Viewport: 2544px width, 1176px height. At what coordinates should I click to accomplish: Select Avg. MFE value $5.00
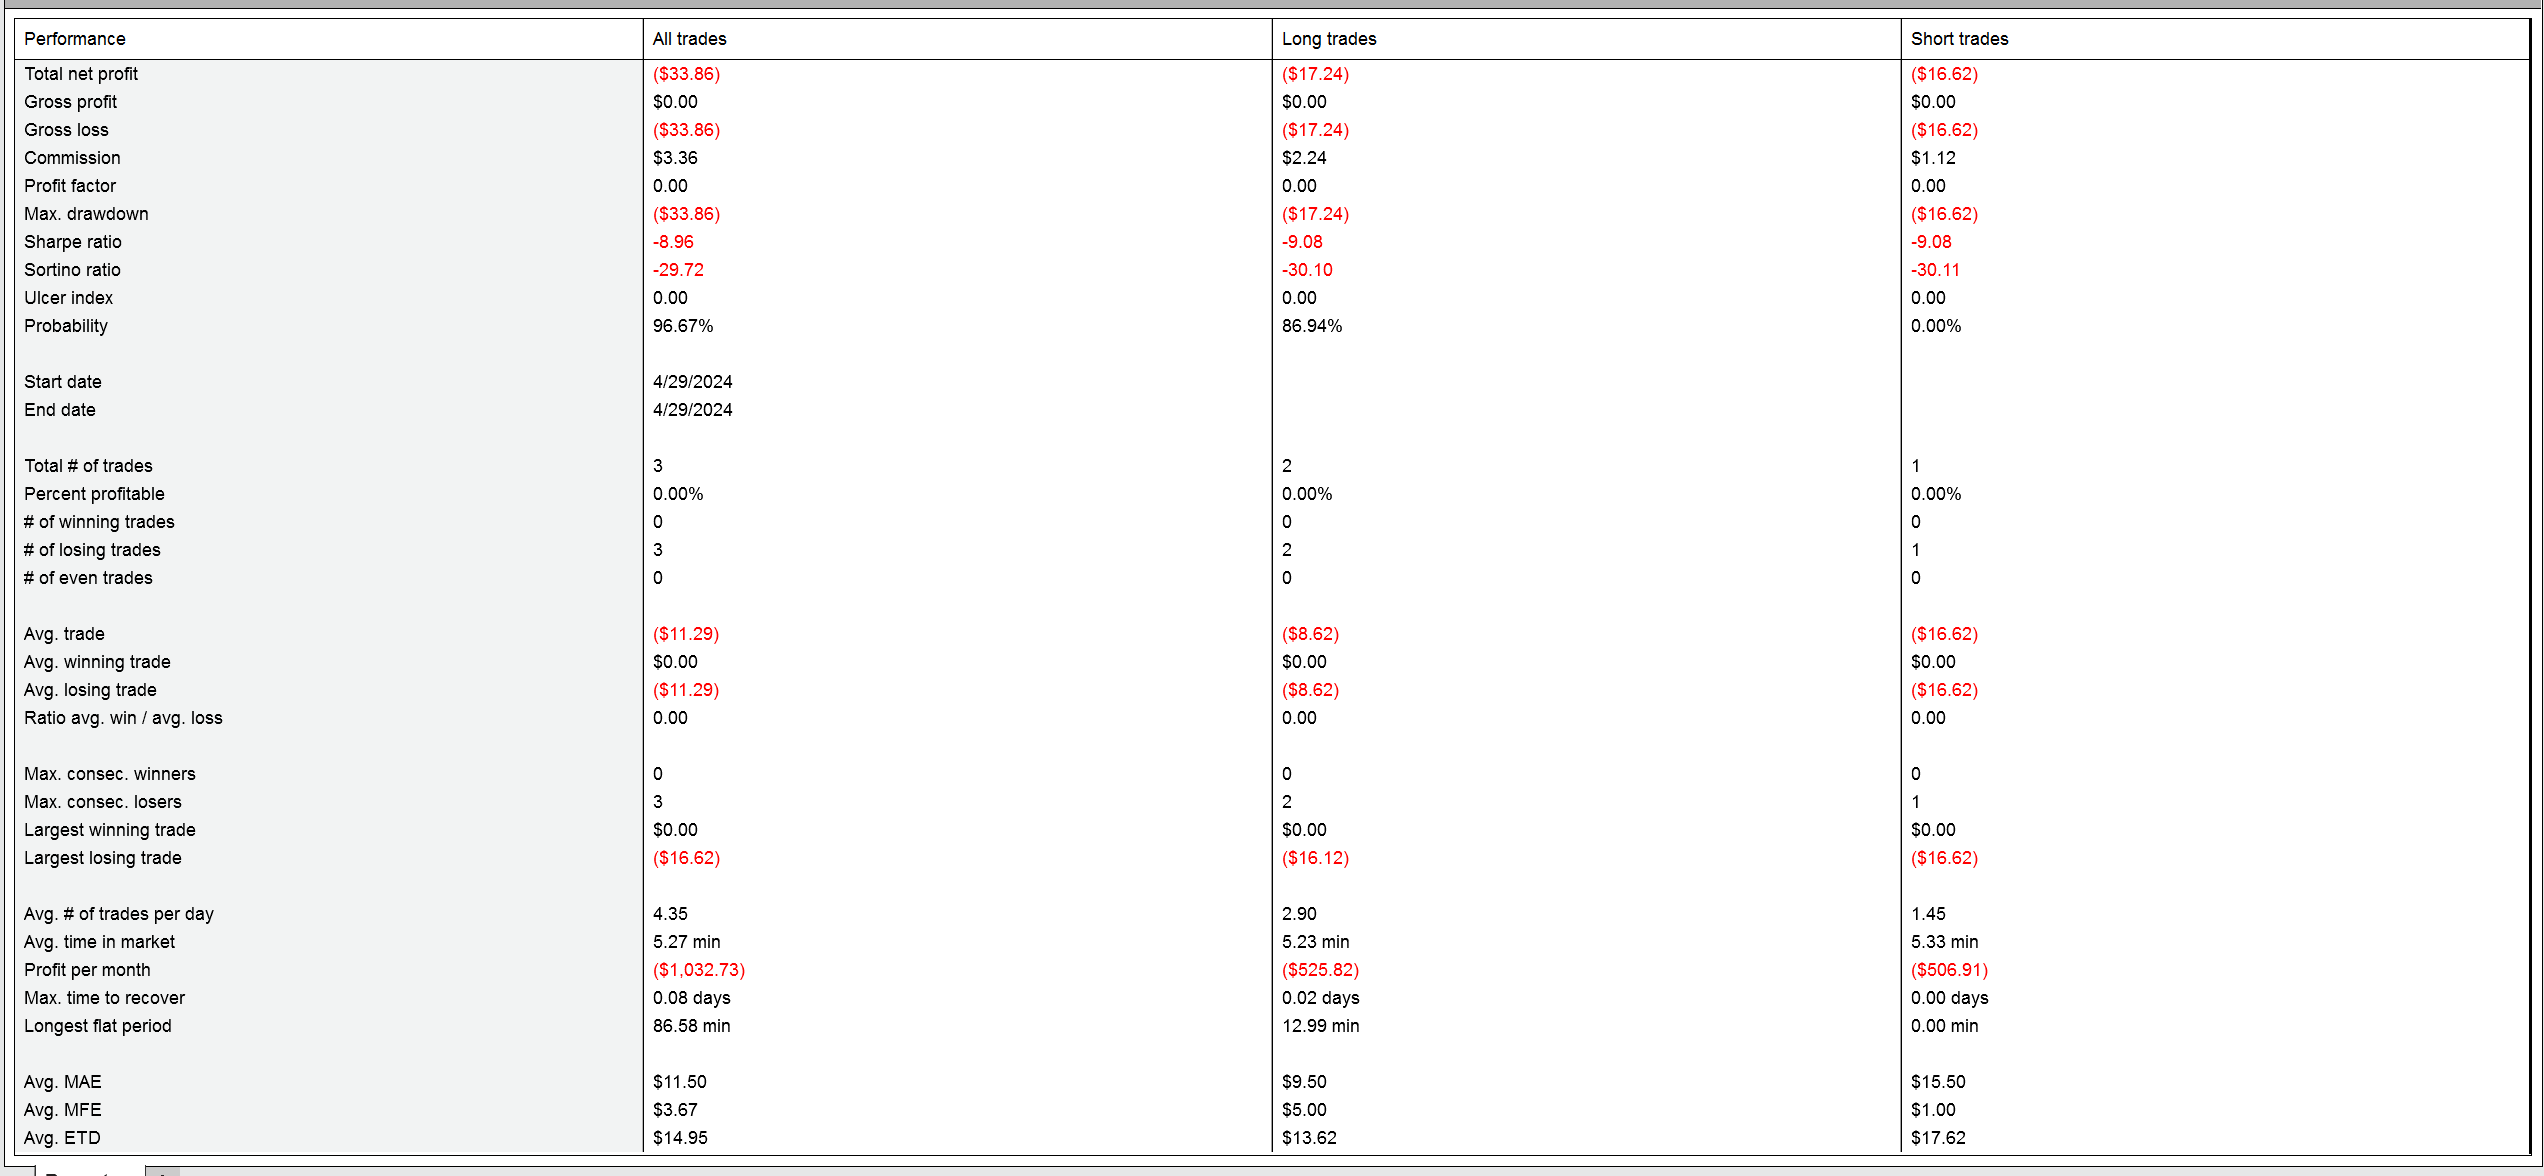[x=1304, y=1110]
